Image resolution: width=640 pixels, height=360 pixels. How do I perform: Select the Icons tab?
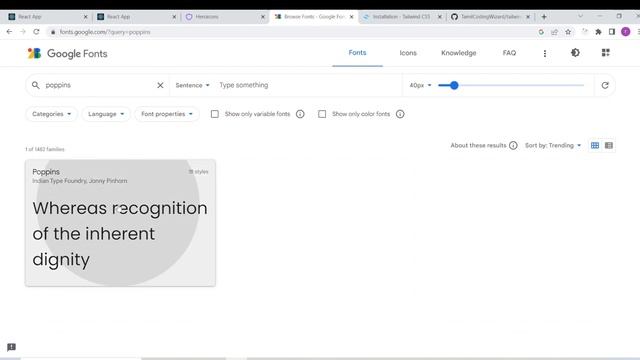coord(408,53)
